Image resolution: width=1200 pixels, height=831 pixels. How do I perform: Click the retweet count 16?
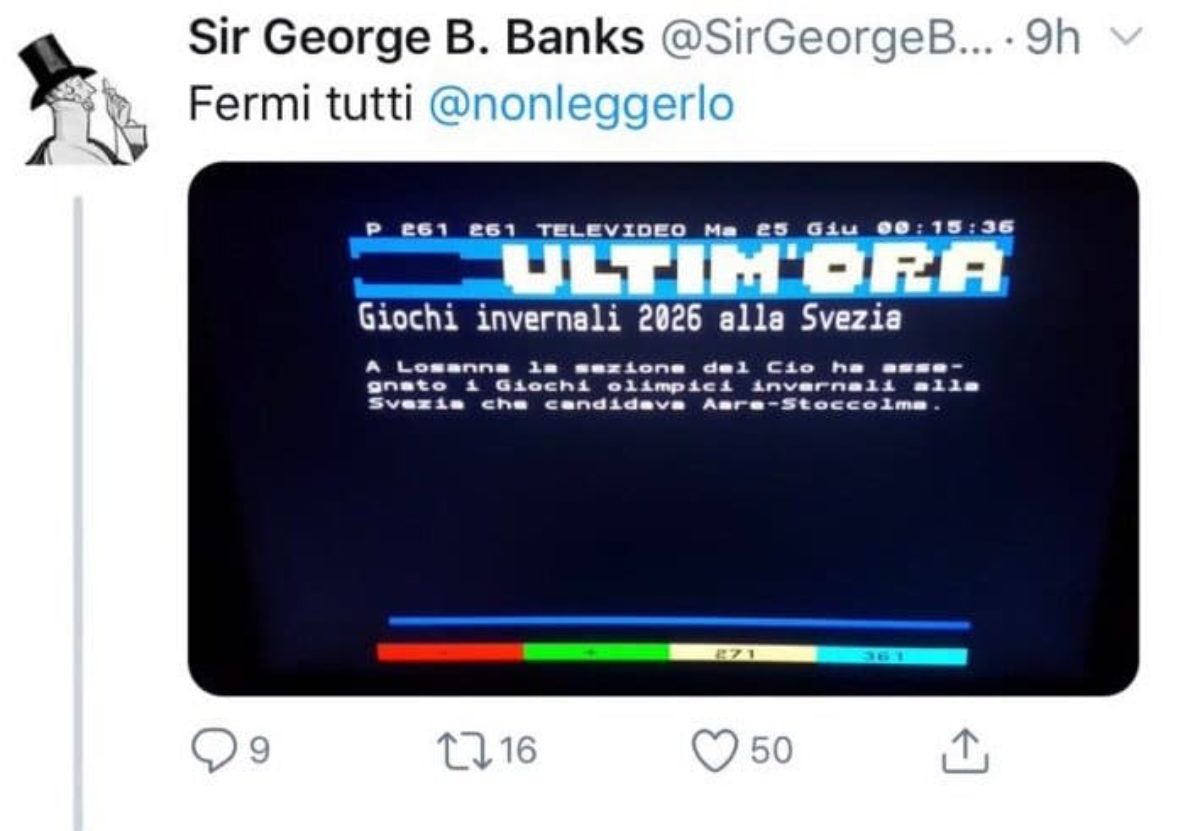[518, 750]
